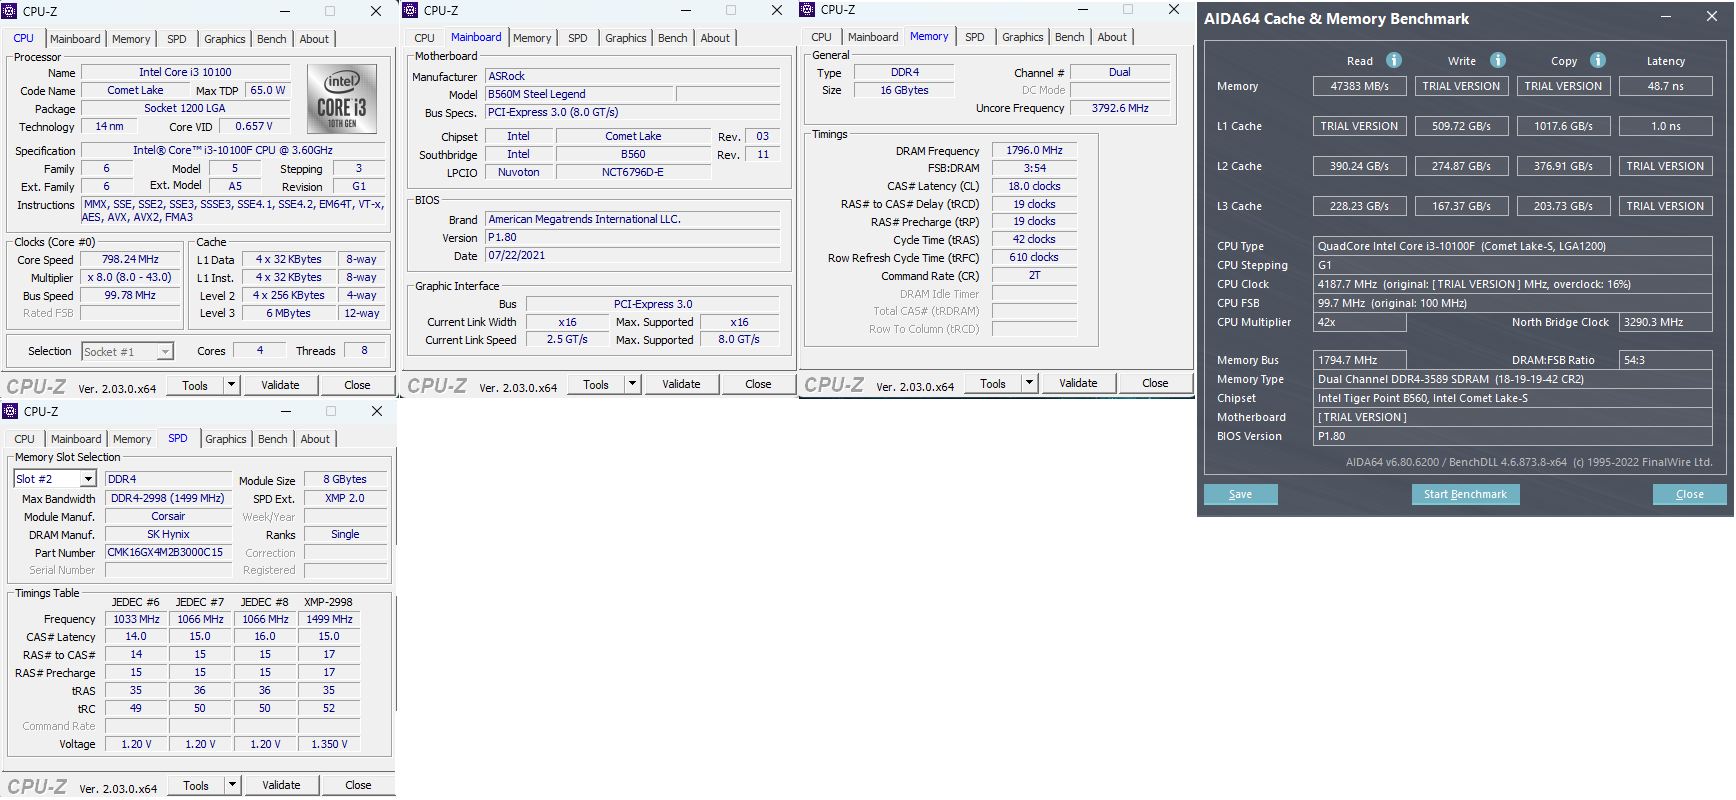This screenshot has height=800, width=1736.
Task: Click the Copy info icon in AIDA64
Action: coord(1598,60)
